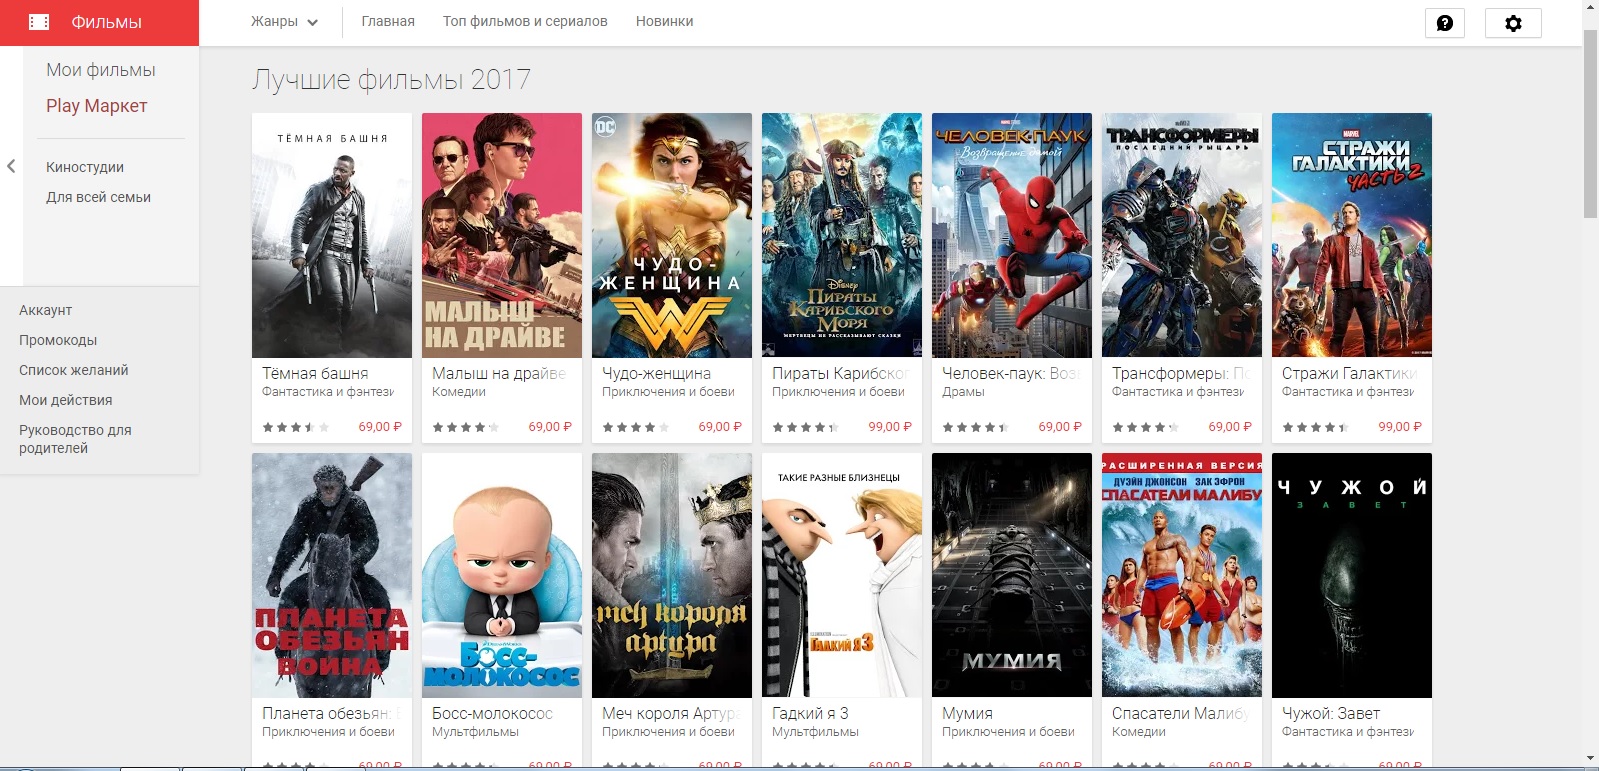Open Аккаунт link
Image resolution: width=1599 pixels, height=771 pixels.
(46, 310)
